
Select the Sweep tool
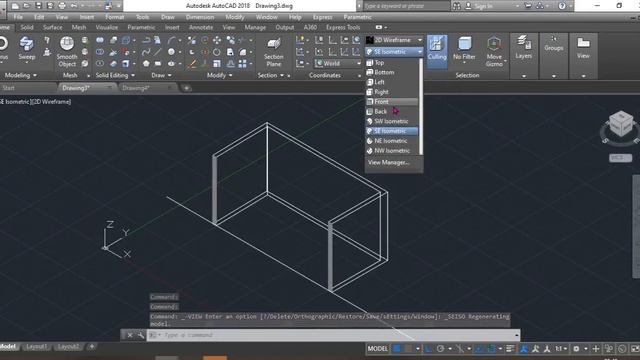click(x=27, y=49)
